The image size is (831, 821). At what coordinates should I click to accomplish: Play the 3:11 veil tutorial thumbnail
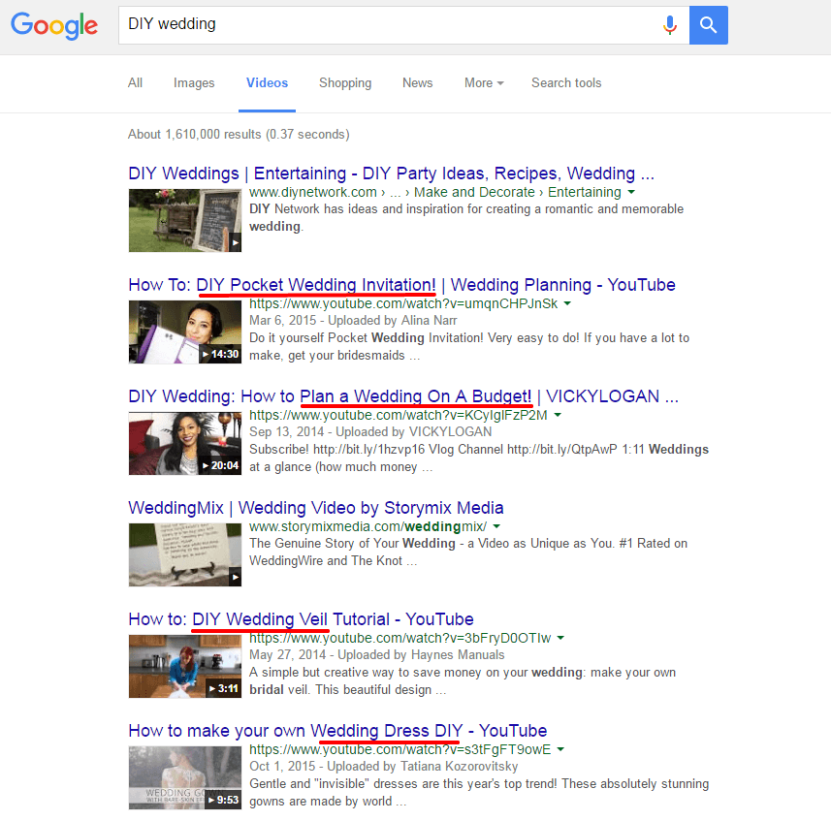coord(185,666)
